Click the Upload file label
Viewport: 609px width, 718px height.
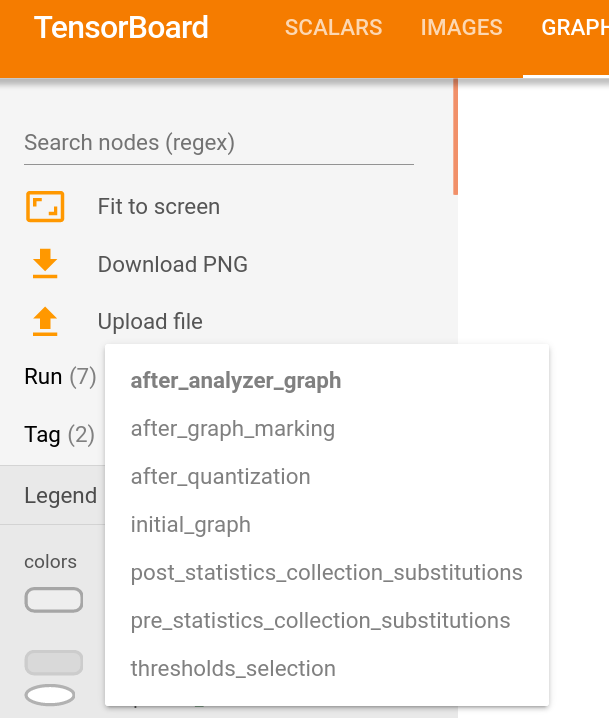(x=150, y=321)
